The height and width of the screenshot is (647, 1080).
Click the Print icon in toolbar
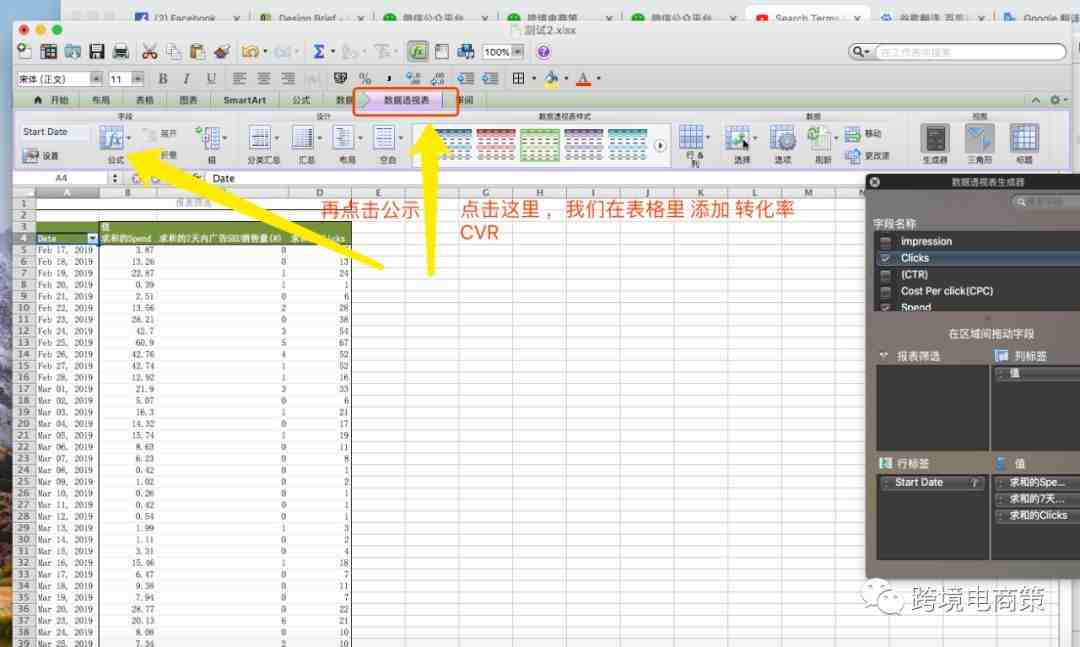(x=121, y=52)
